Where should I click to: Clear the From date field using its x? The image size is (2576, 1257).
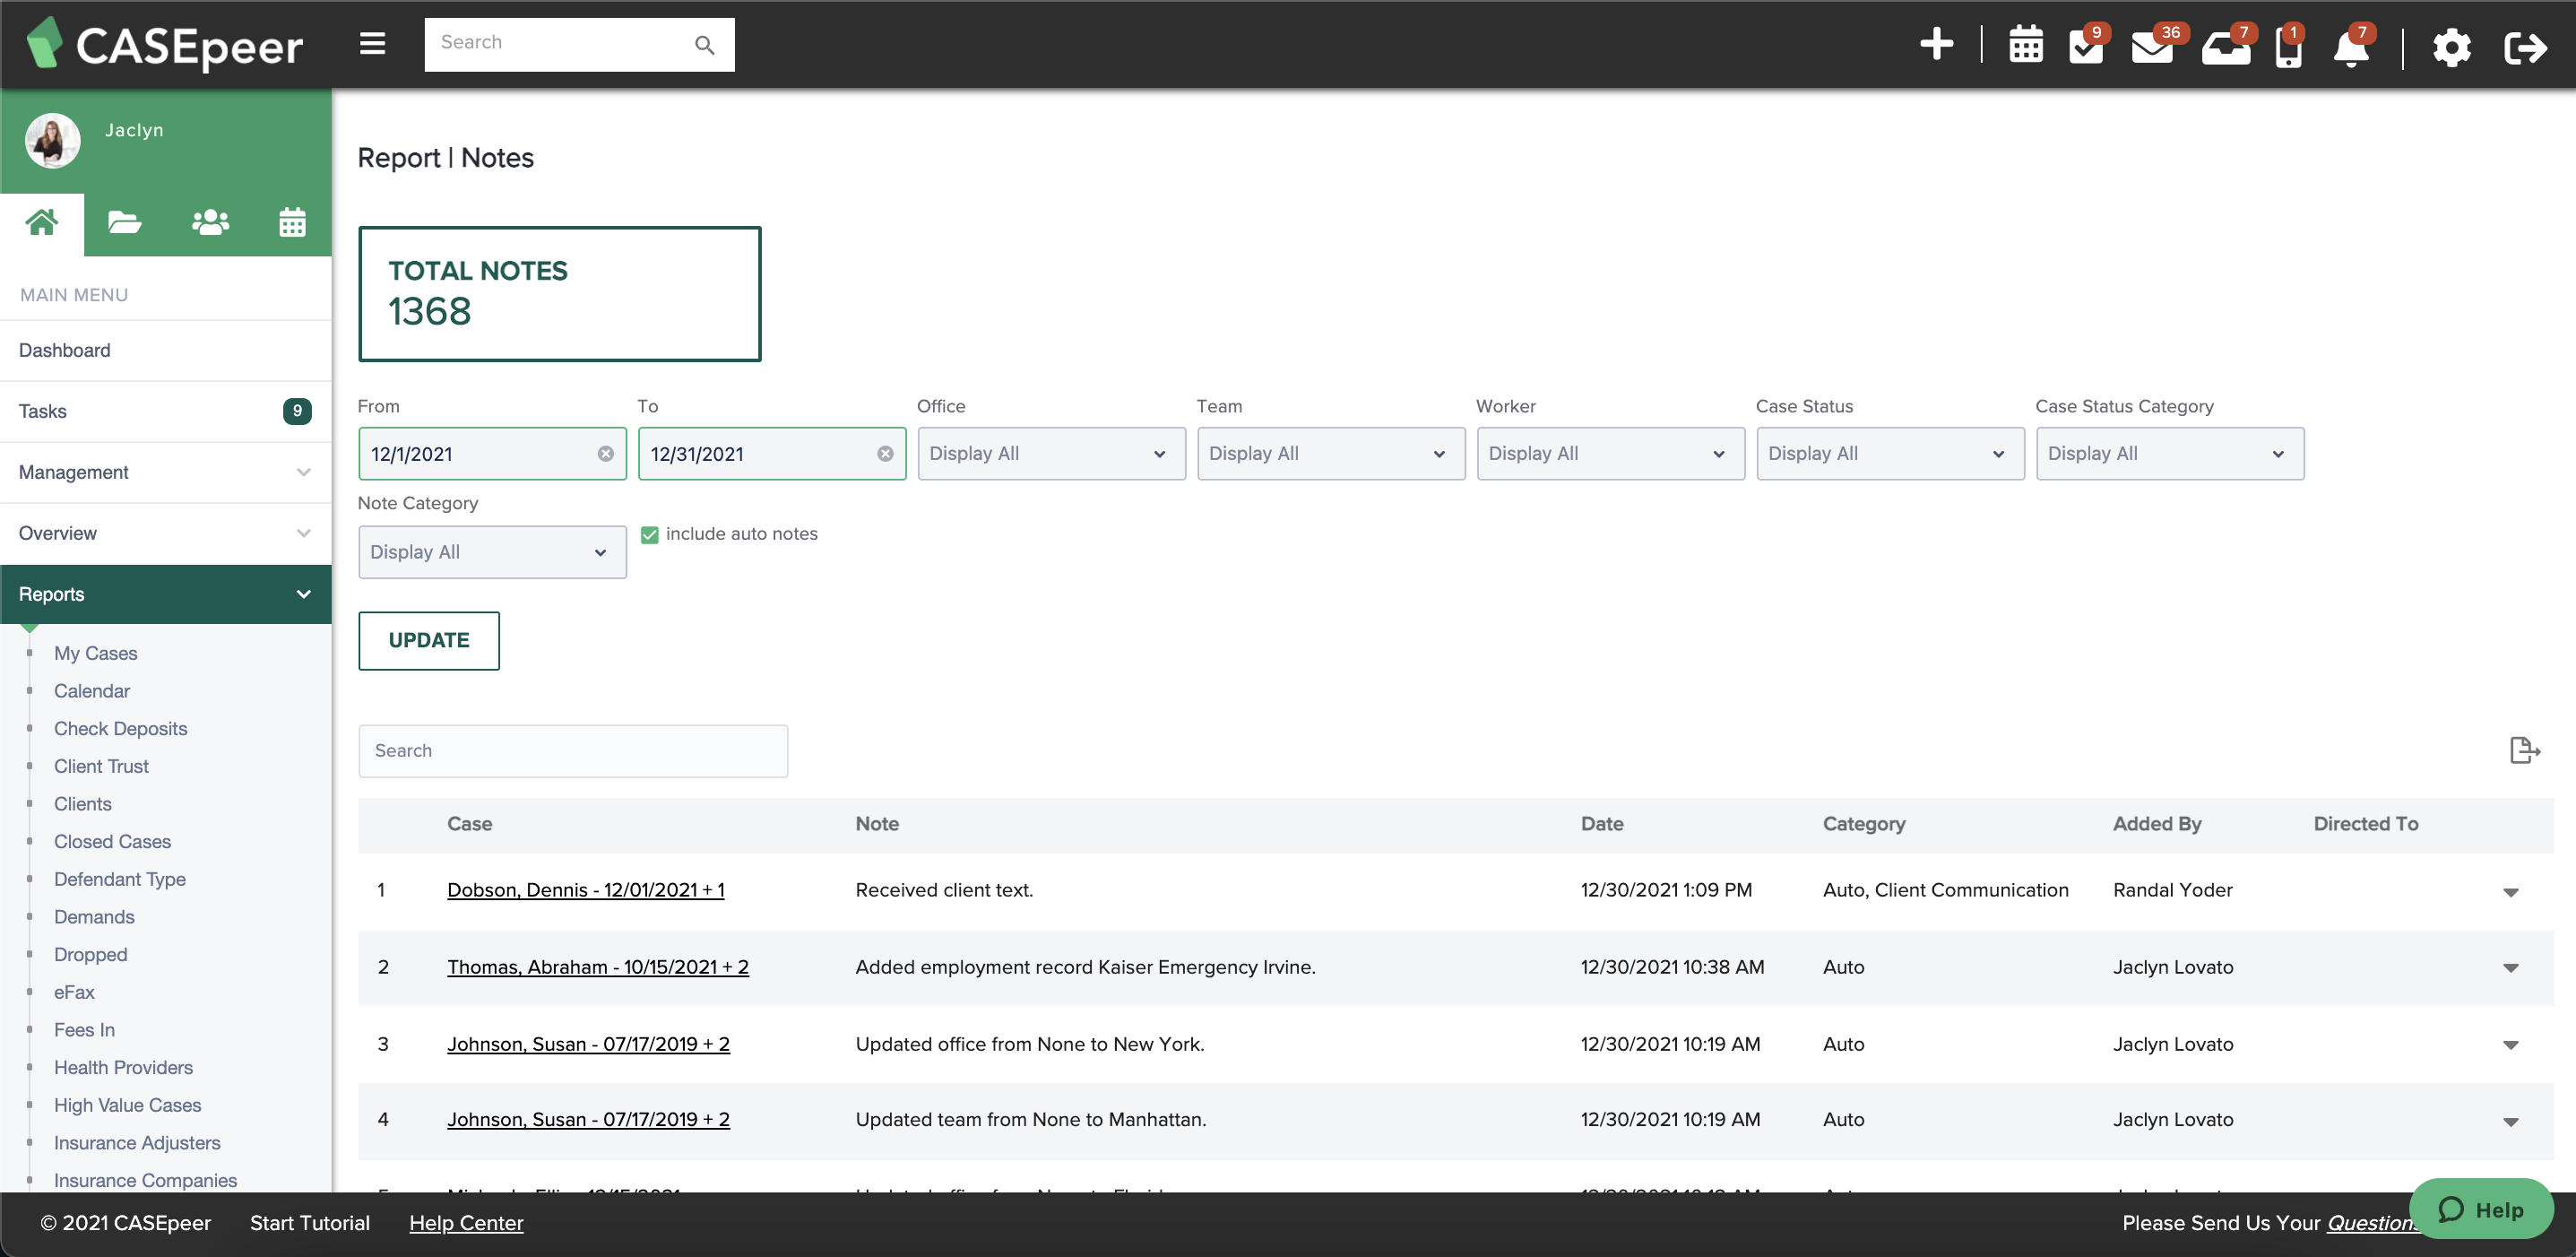pyautogui.click(x=606, y=453)
